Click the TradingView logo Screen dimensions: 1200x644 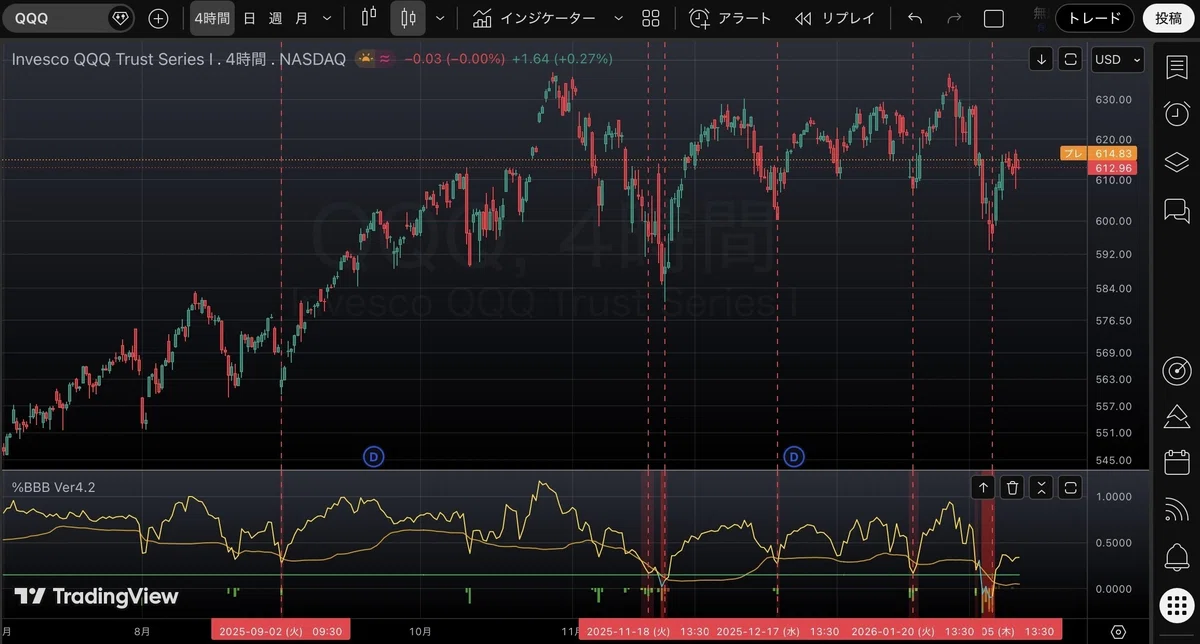[x=97, y=597]
